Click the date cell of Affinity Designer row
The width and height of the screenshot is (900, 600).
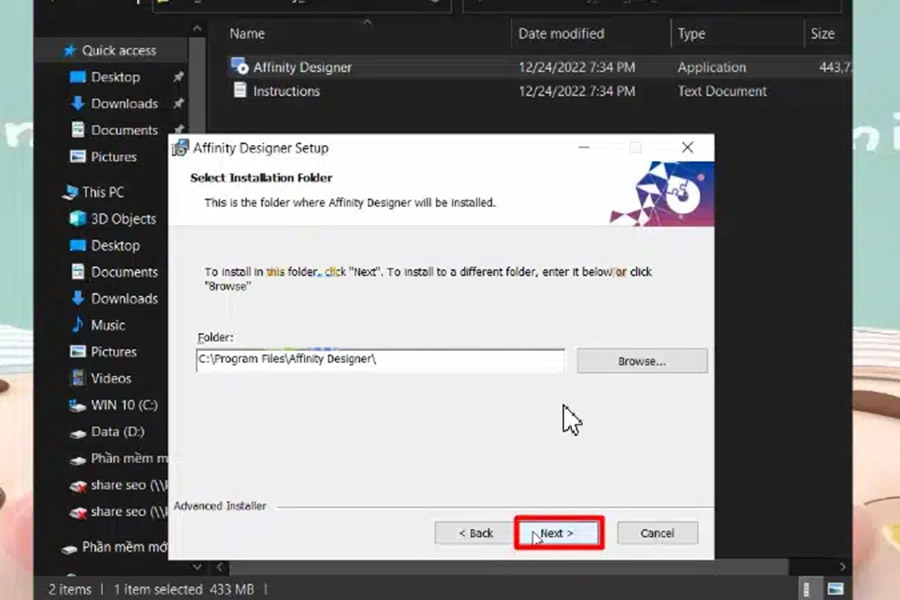pos(576,67)
